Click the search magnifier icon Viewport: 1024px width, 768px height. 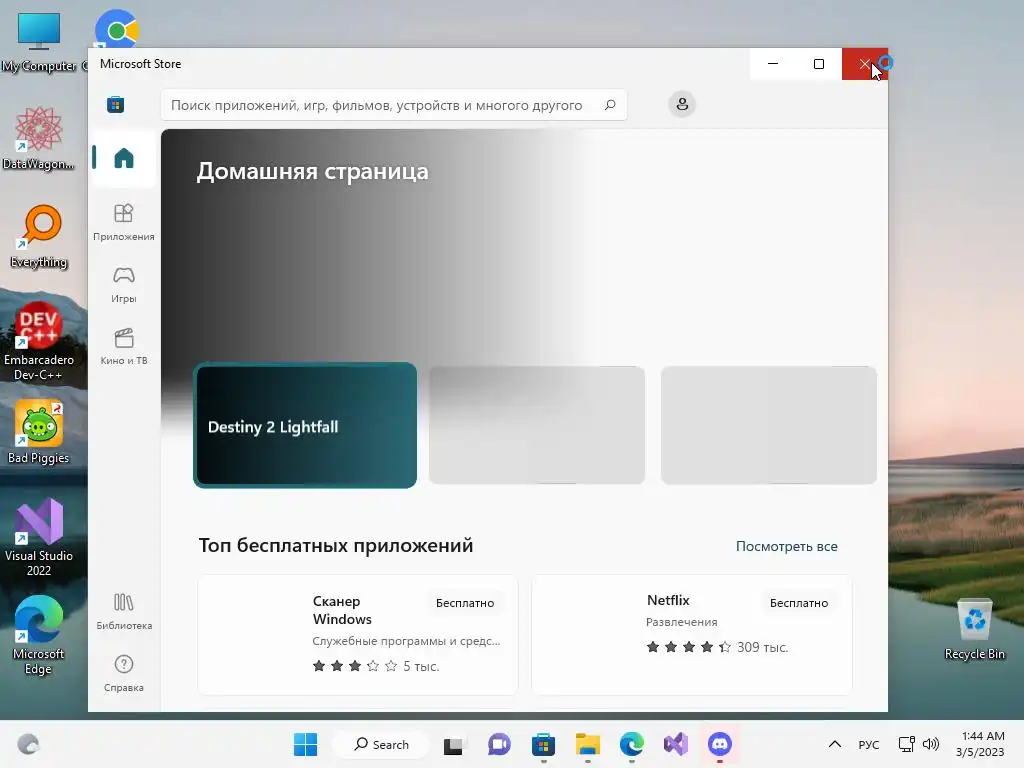pos(610,105)
